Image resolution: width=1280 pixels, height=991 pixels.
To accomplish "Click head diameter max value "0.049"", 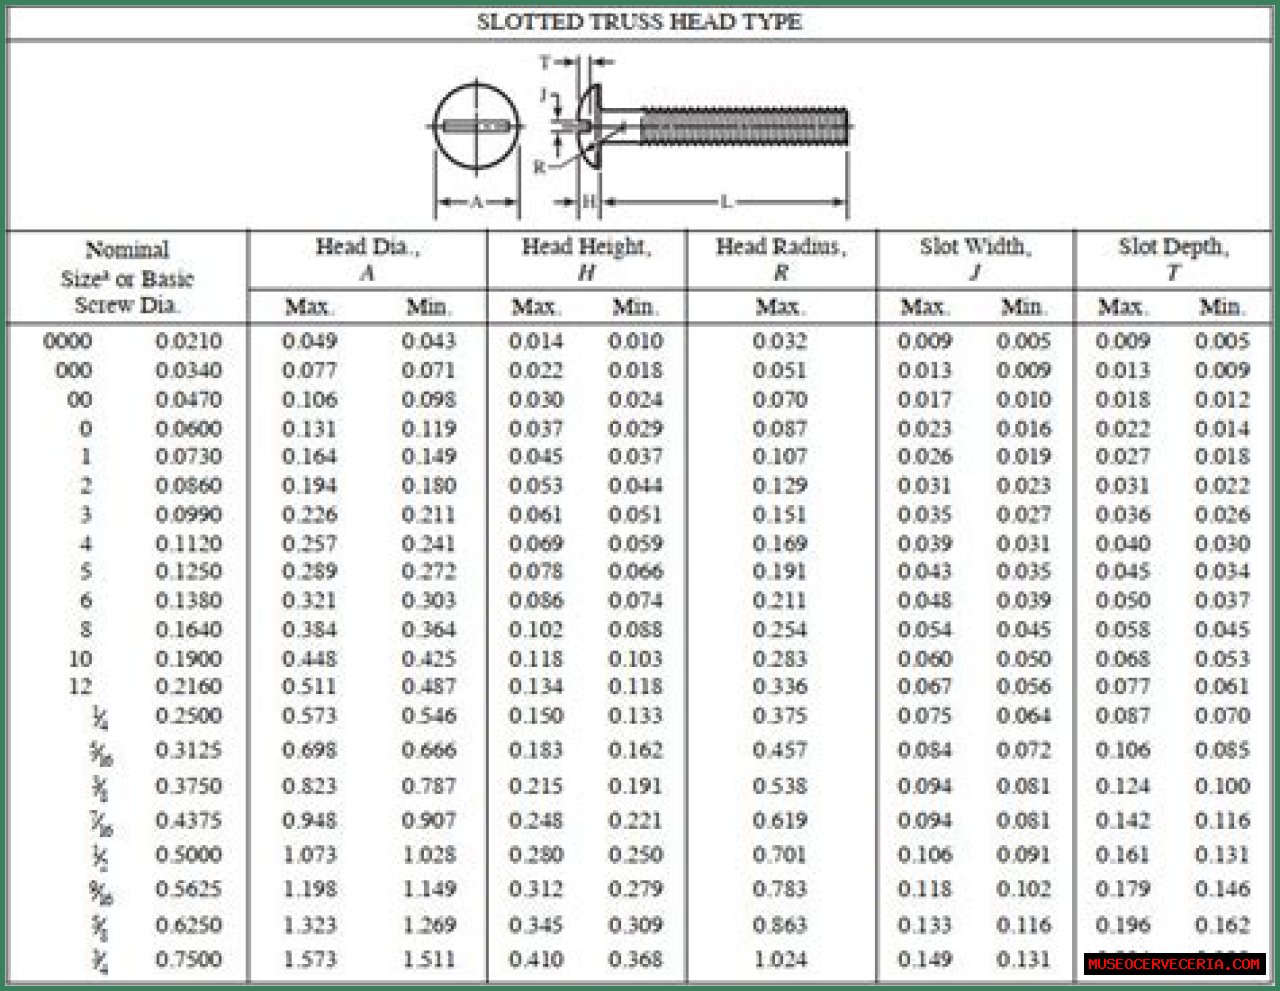I will pos(309,342).
